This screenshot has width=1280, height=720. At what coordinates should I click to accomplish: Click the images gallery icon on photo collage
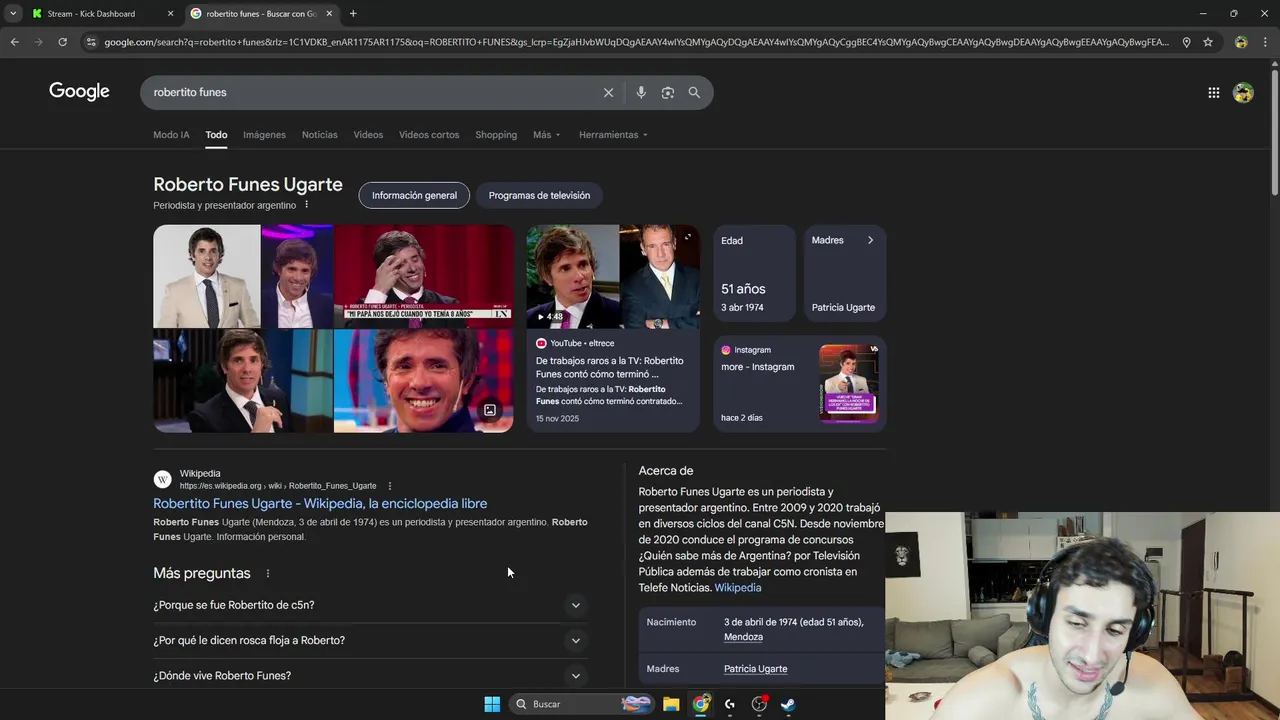point(490,410)
